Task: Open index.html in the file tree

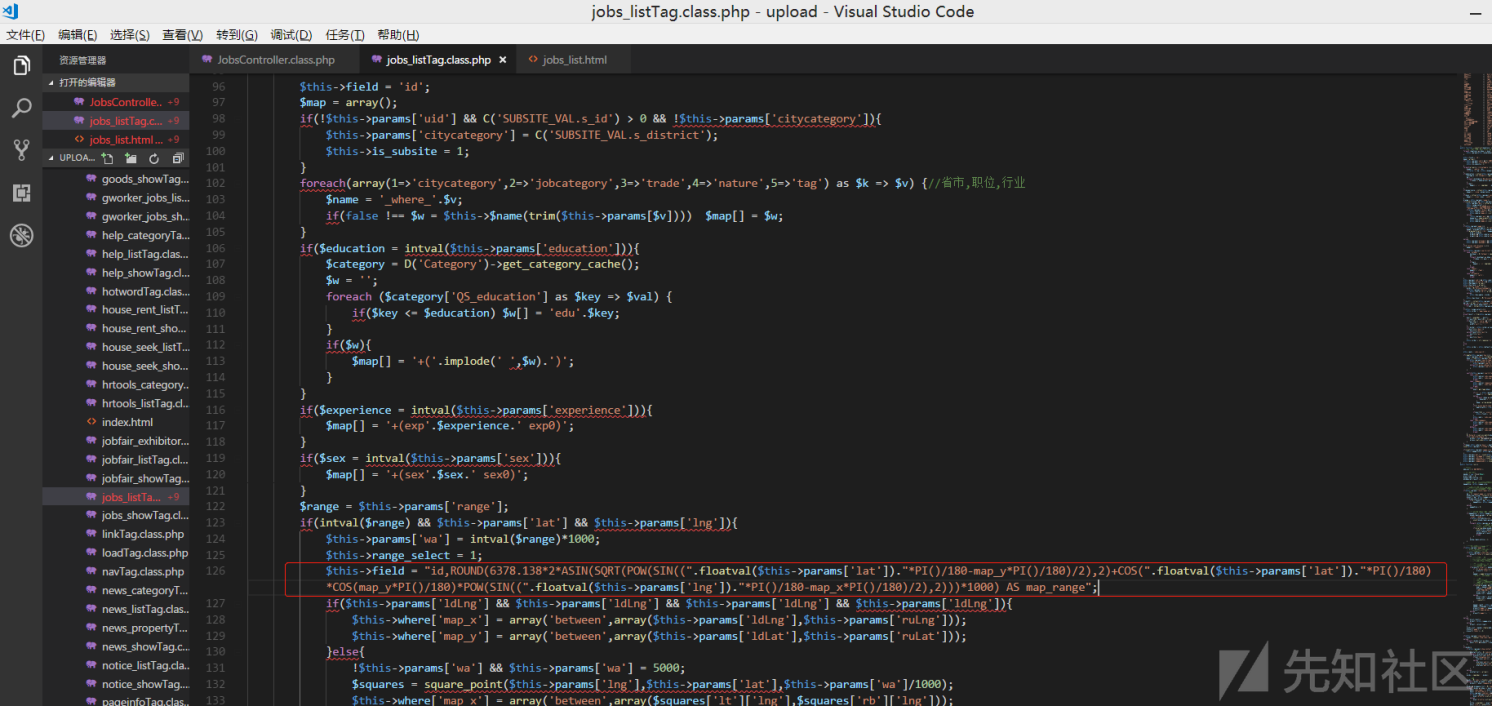Action: [127, 422]
